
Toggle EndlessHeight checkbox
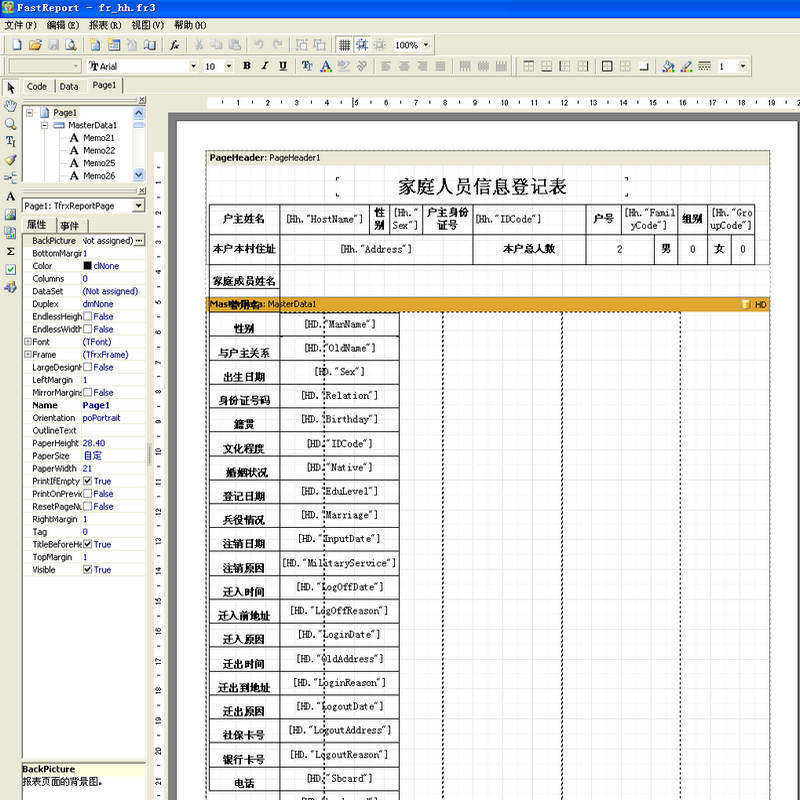[x=87, y=316]
